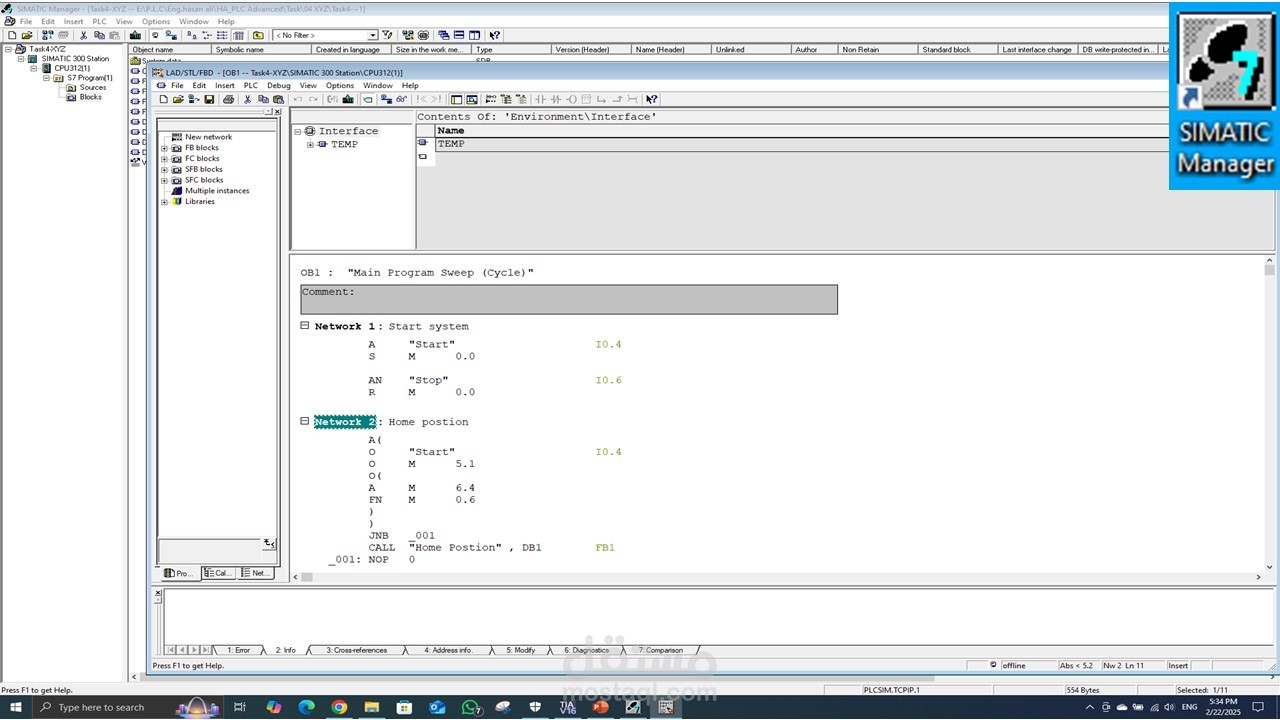Open the Debug menu in the LAD editor
This screenshot has width=1280, height=720.
pyautogui.click(x=279, y=85)
